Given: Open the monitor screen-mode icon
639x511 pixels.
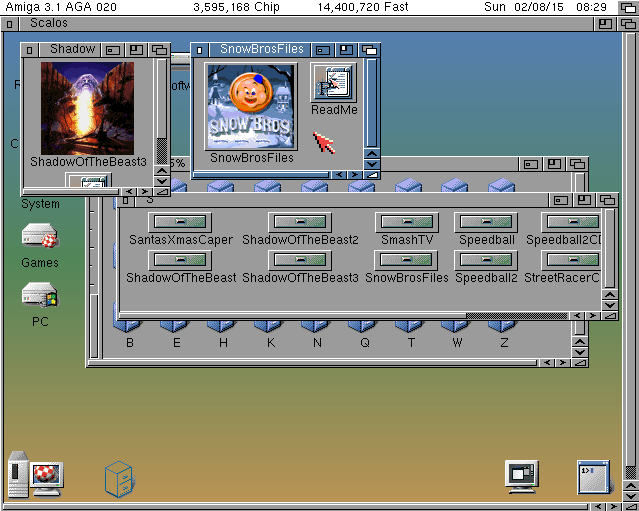Looking at the screenshot, I should 522,477.
